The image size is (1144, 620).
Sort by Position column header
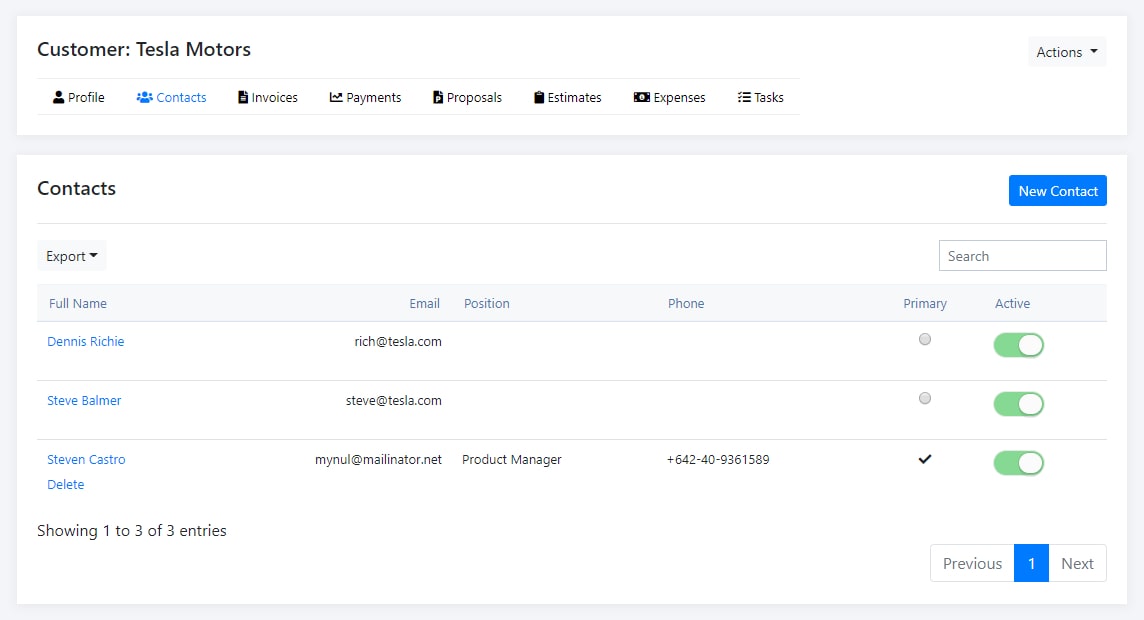(x=487, y=303)
